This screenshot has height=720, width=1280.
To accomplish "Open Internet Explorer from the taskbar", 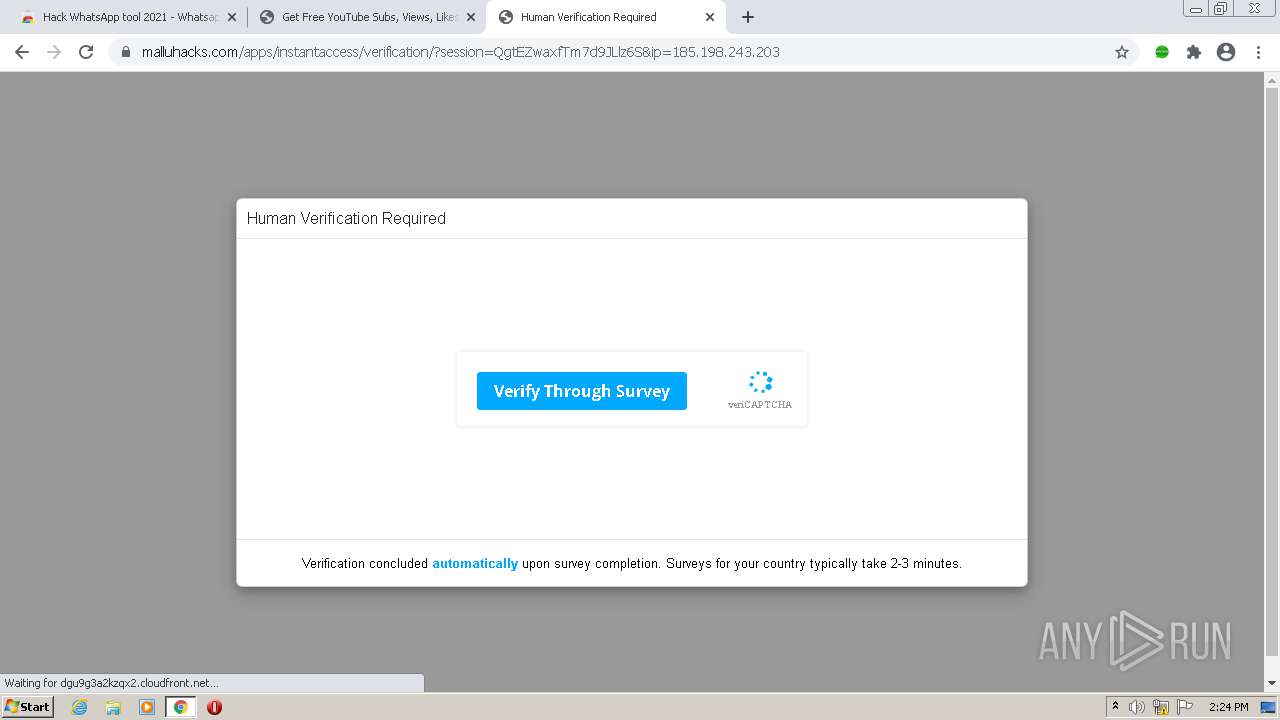I will point(80,707).
